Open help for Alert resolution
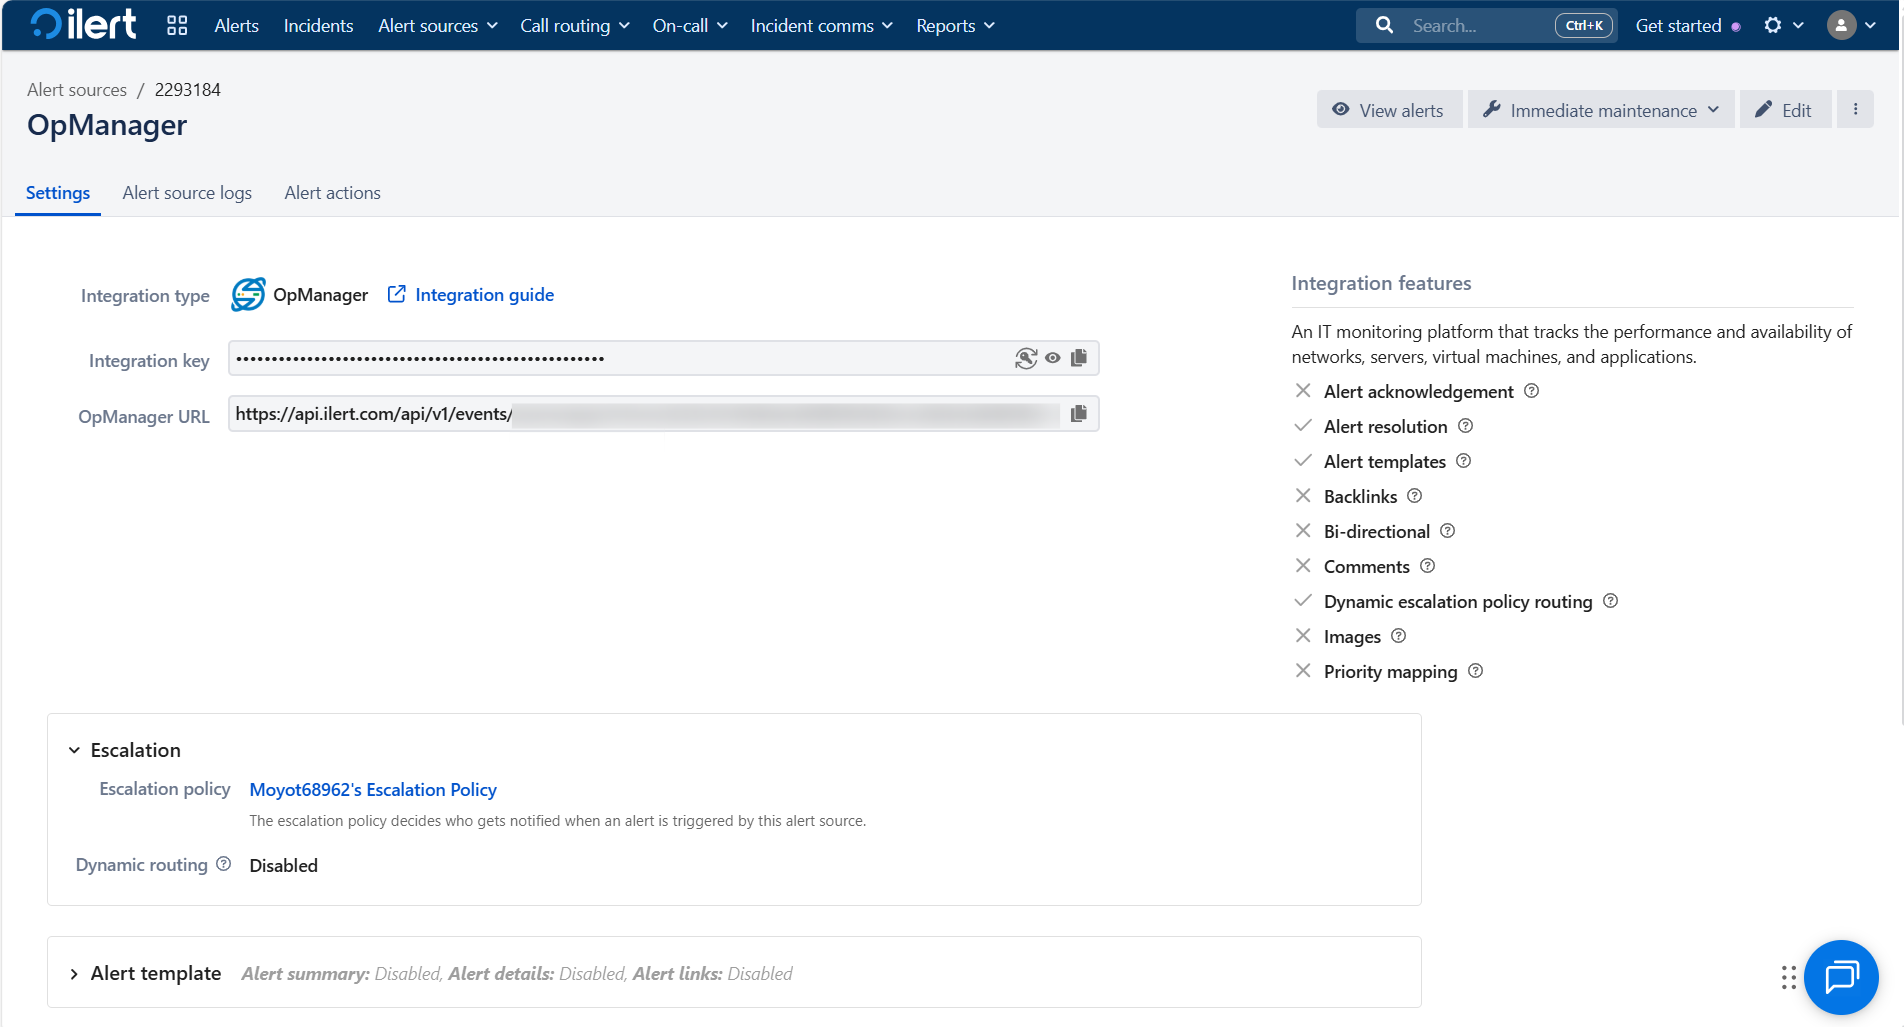The width and height of the screenshot is (1904, 1027). click(1465, 426)
